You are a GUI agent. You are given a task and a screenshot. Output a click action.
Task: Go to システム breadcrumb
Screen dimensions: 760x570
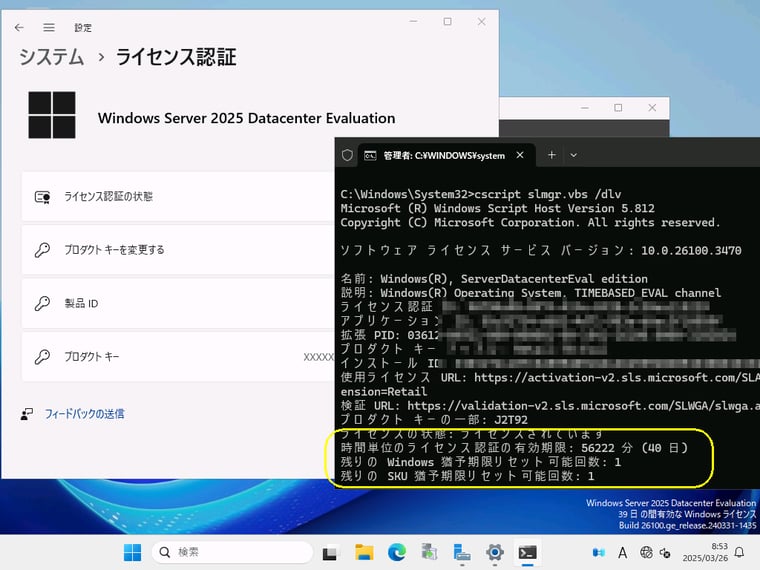click(51, 57)
